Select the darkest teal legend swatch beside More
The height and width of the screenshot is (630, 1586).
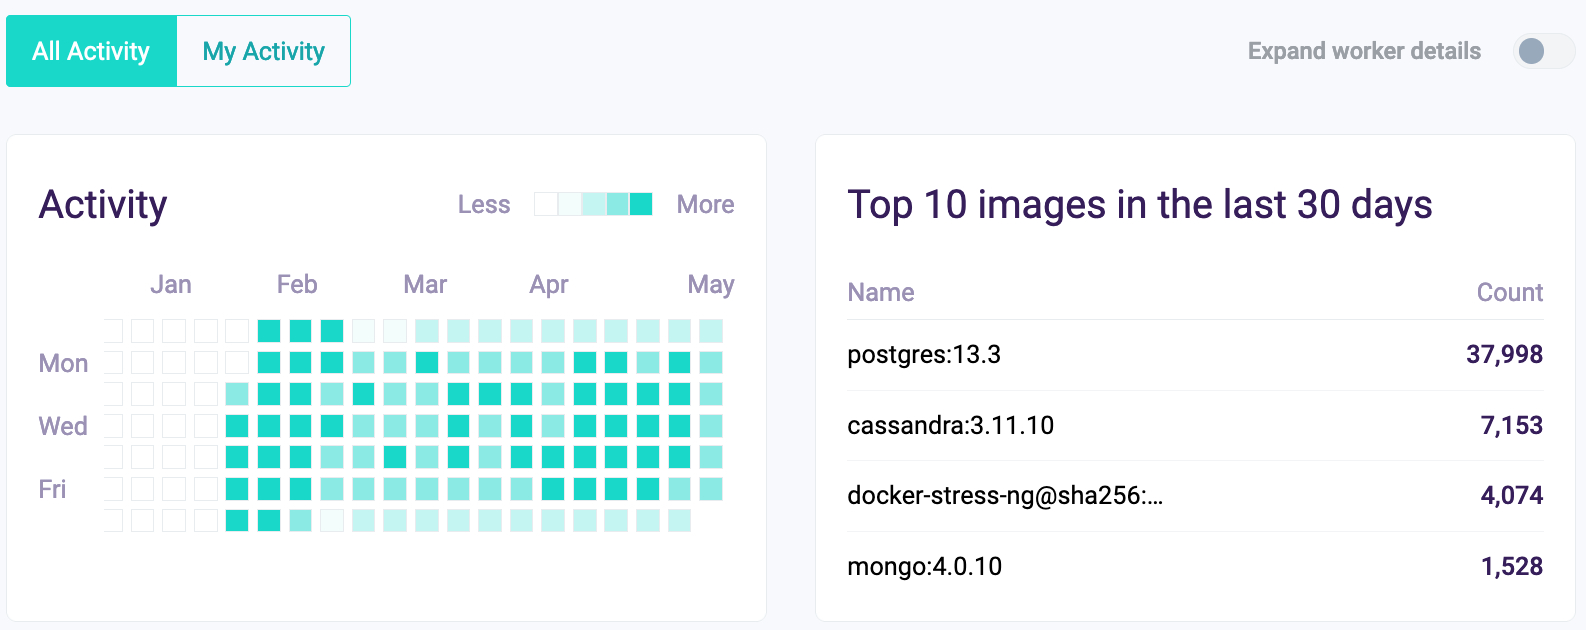(x=641, y=204)
